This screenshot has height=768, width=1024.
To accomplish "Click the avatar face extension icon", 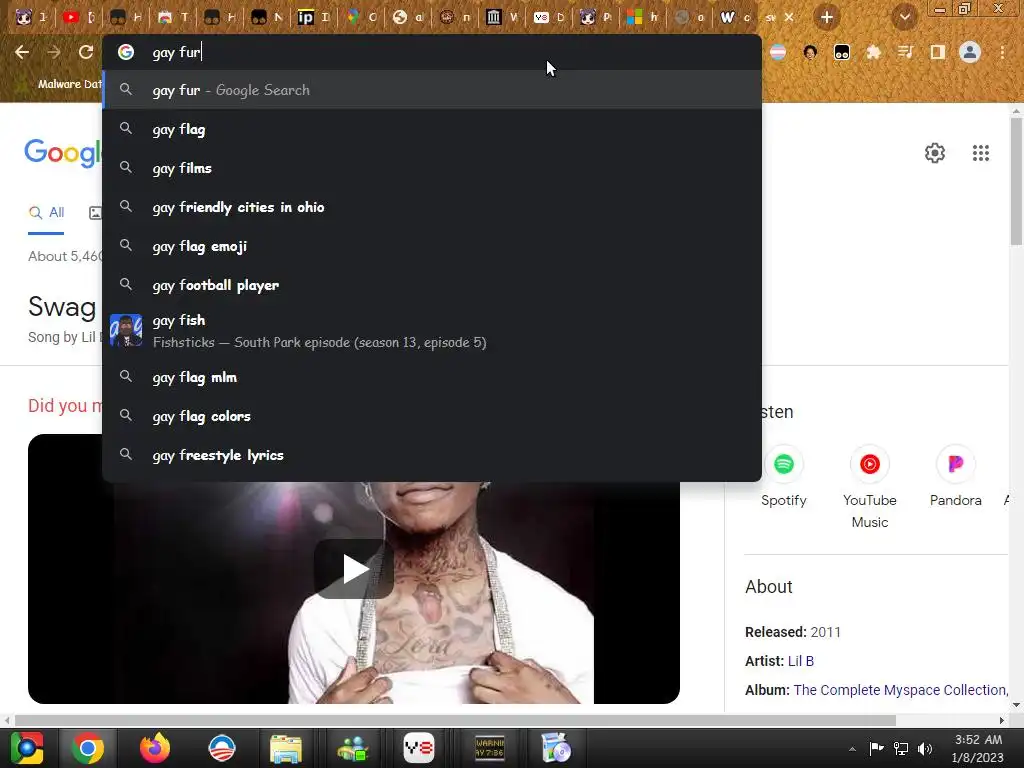I will (x=810, y=52).
